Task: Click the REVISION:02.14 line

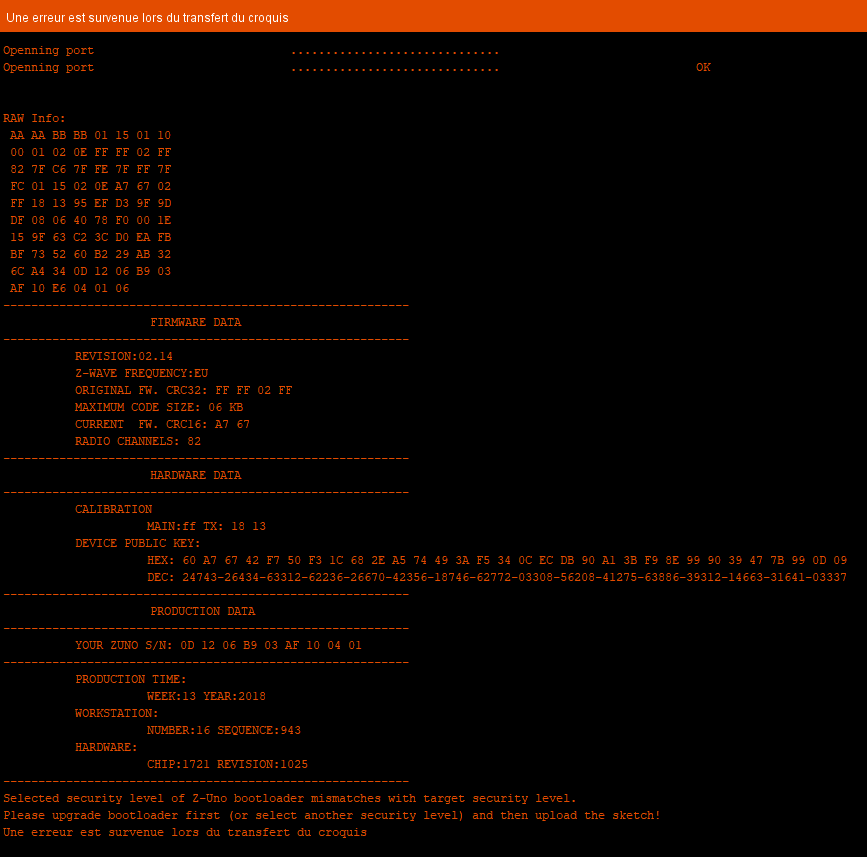Action: point(123,357)
